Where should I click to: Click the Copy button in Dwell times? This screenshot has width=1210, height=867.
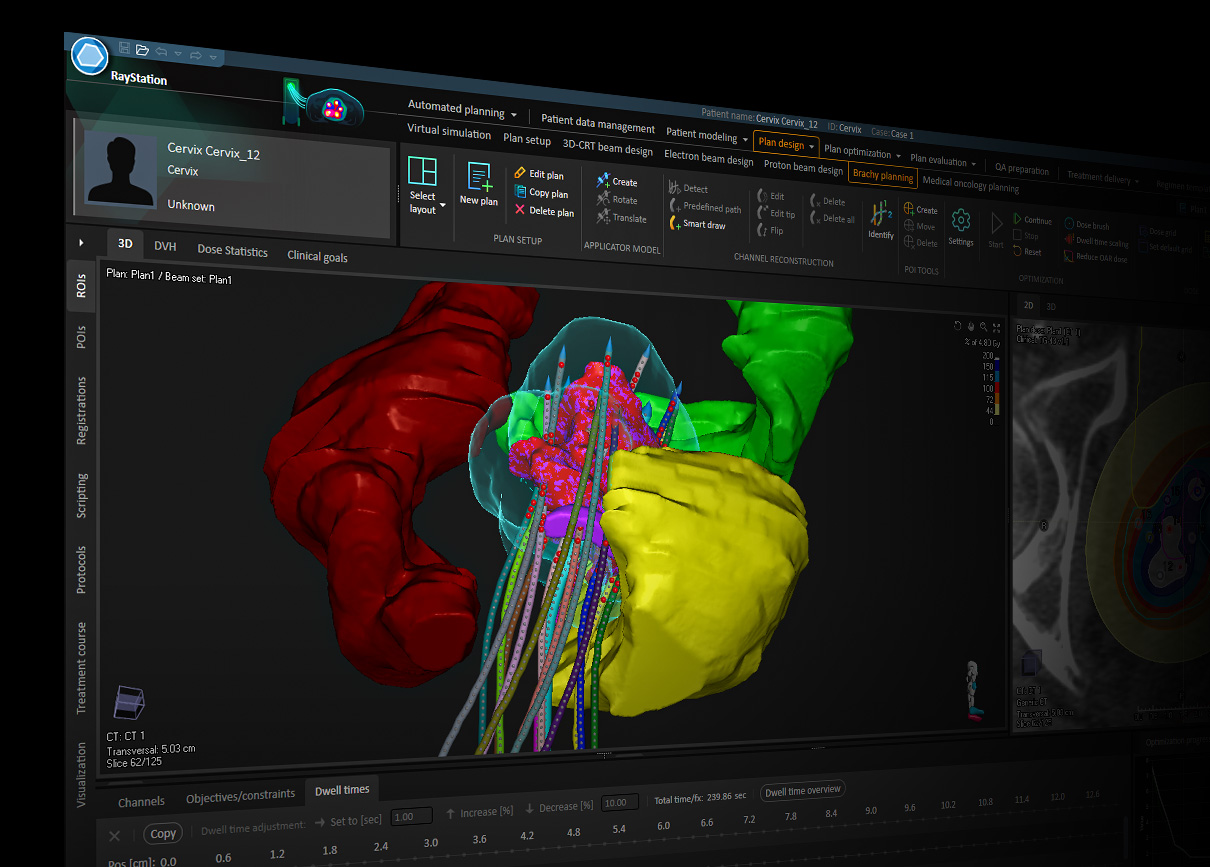(163, 833)
